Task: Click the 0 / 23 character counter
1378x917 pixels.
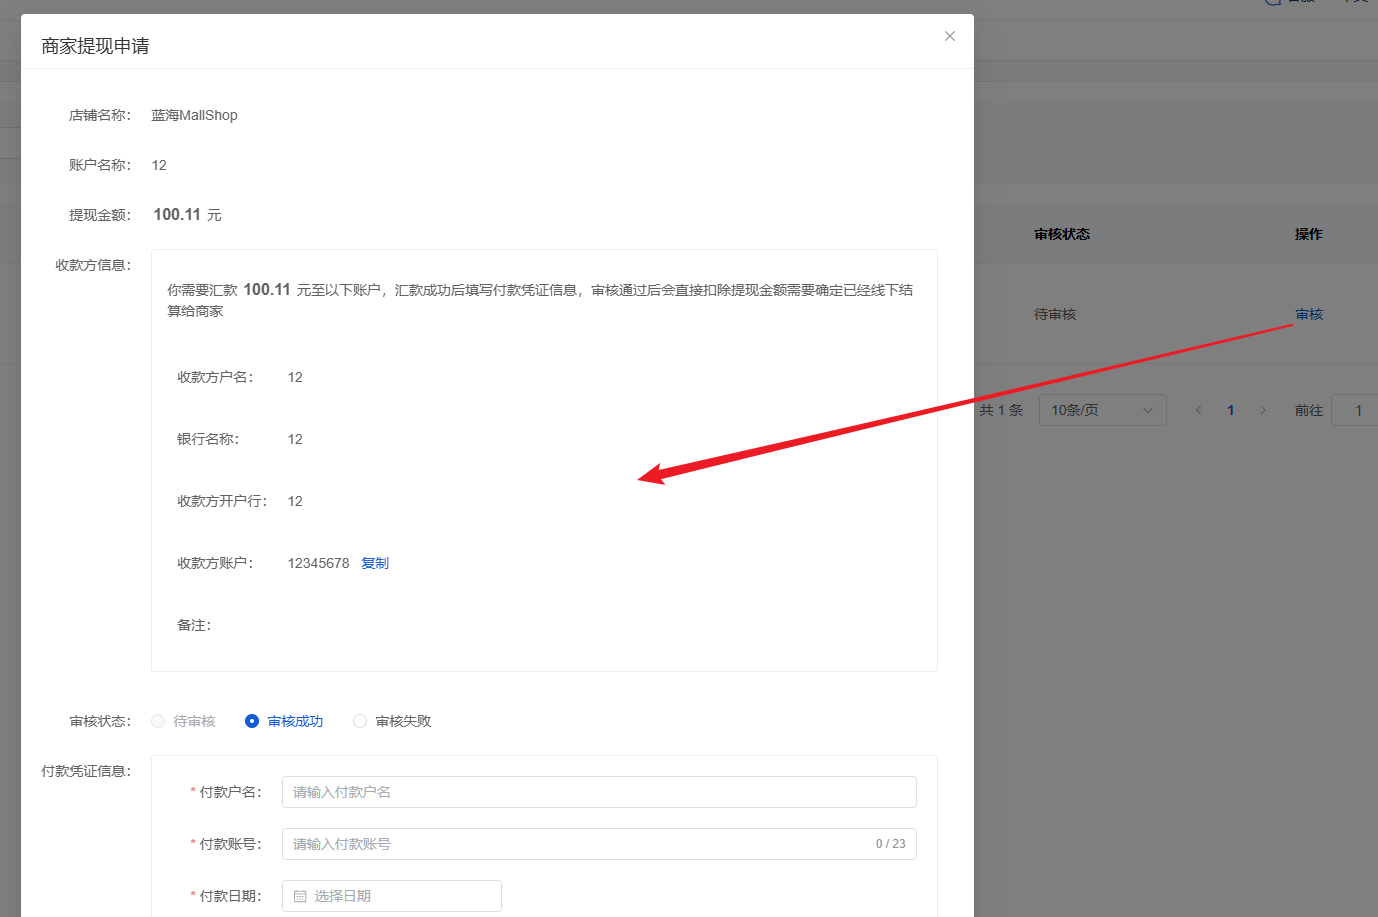Action: click(891, 844)
